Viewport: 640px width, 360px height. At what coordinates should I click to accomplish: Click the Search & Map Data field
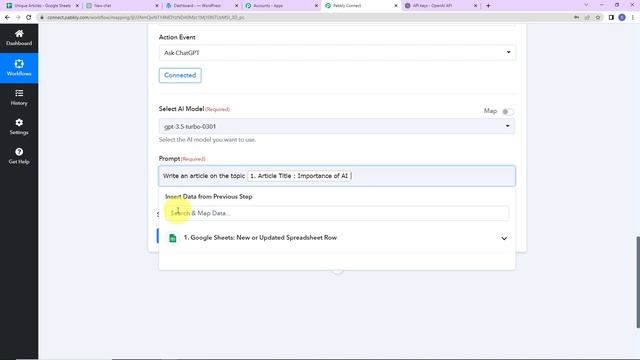pyautogui.click(x=337, y=213)
